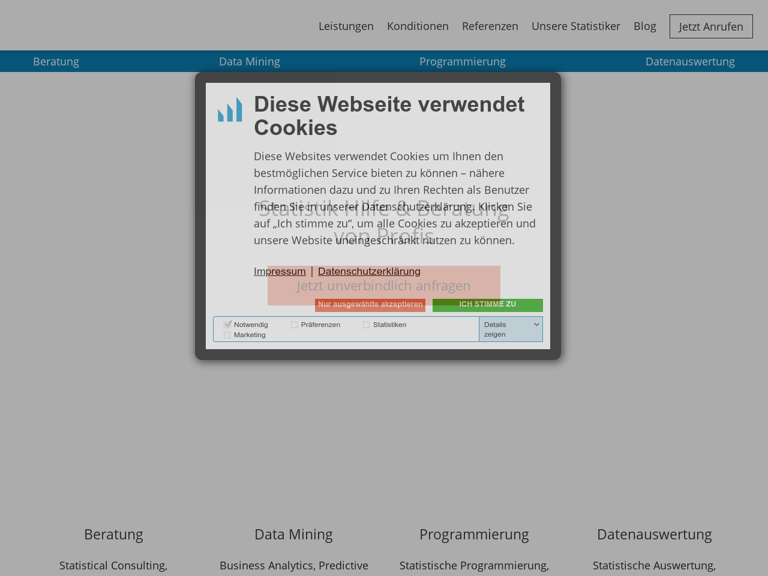Select Programmierung in blue bar
This screenshot has height=576, width=768.
[462, 61]
